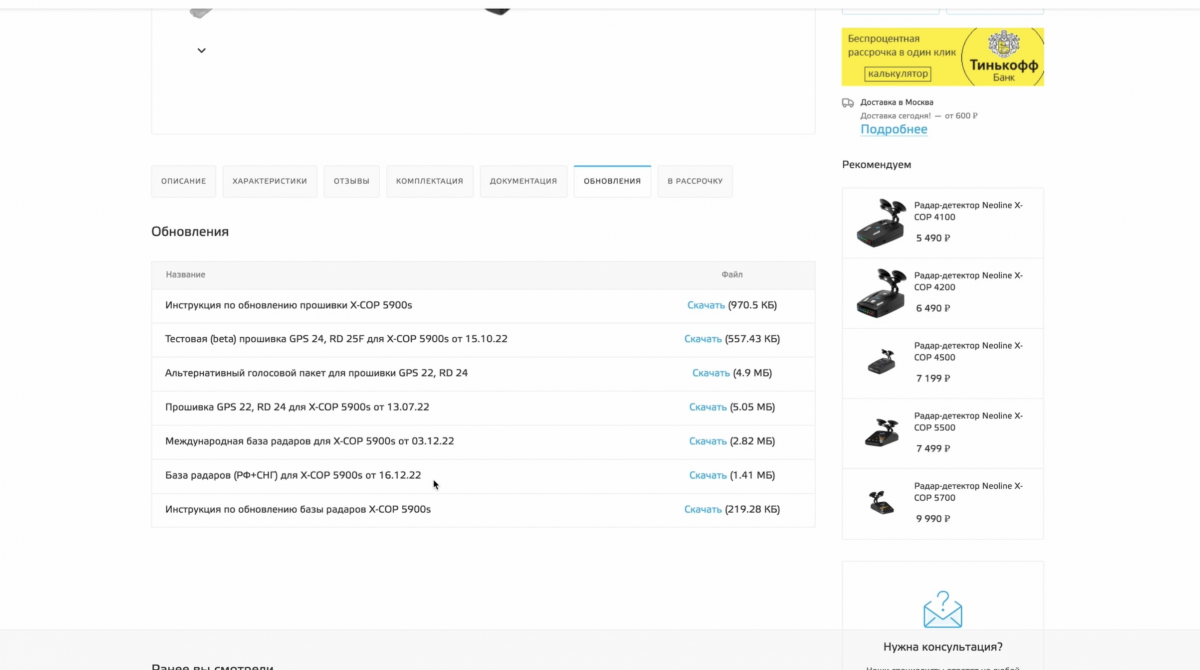Download beta firmware GPS 24 file

coord(703,339)
